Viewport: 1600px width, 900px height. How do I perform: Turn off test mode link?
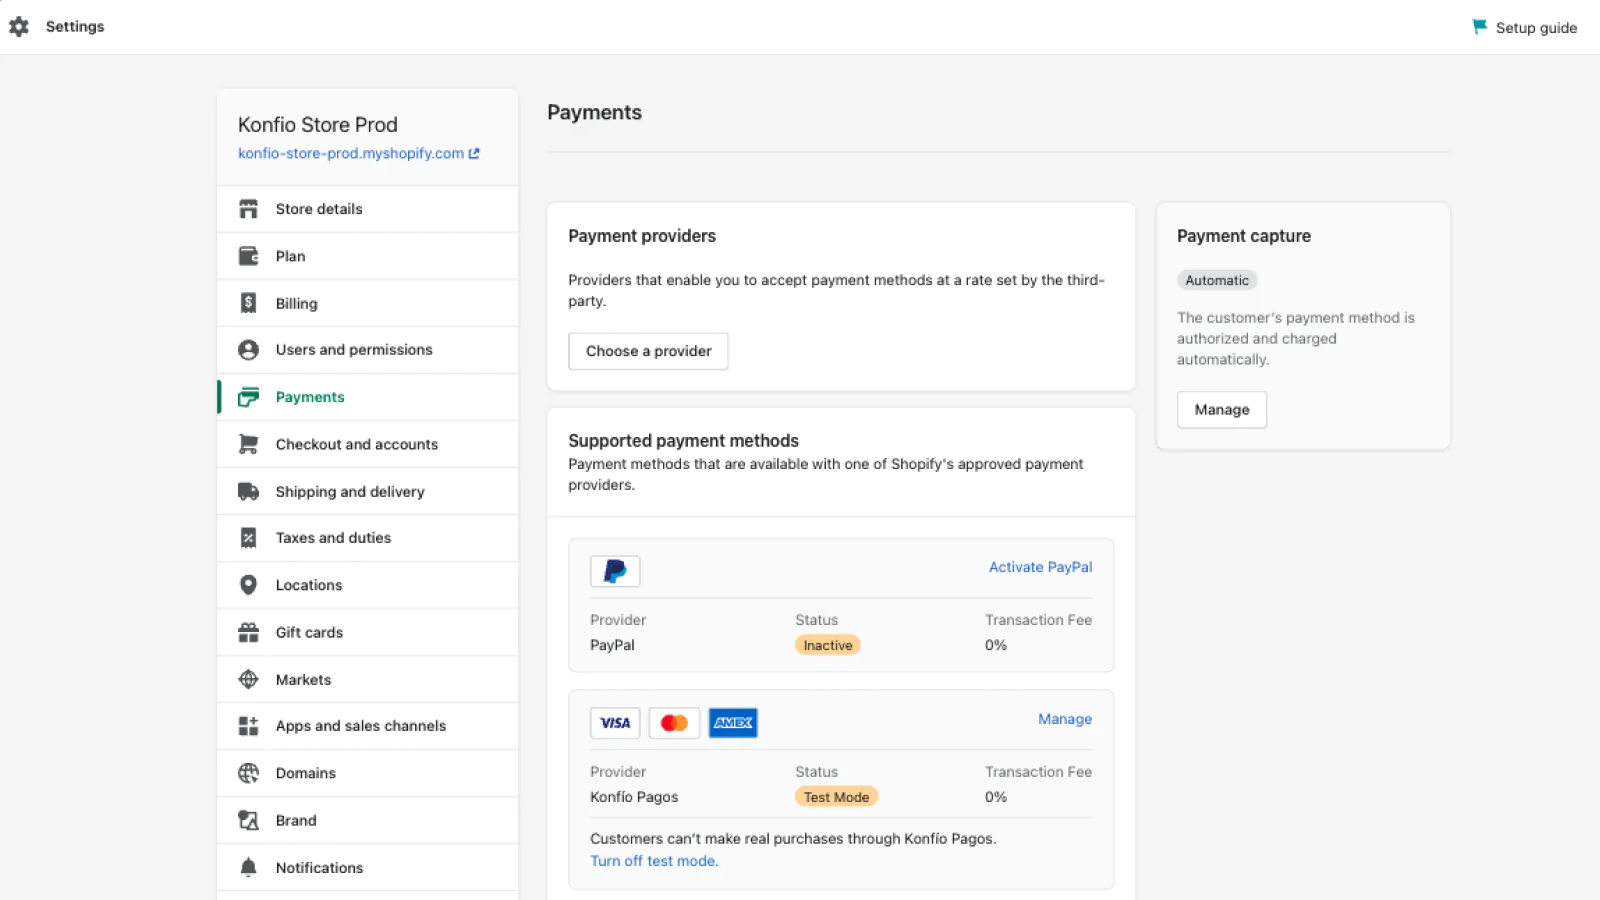coord(654,861)
